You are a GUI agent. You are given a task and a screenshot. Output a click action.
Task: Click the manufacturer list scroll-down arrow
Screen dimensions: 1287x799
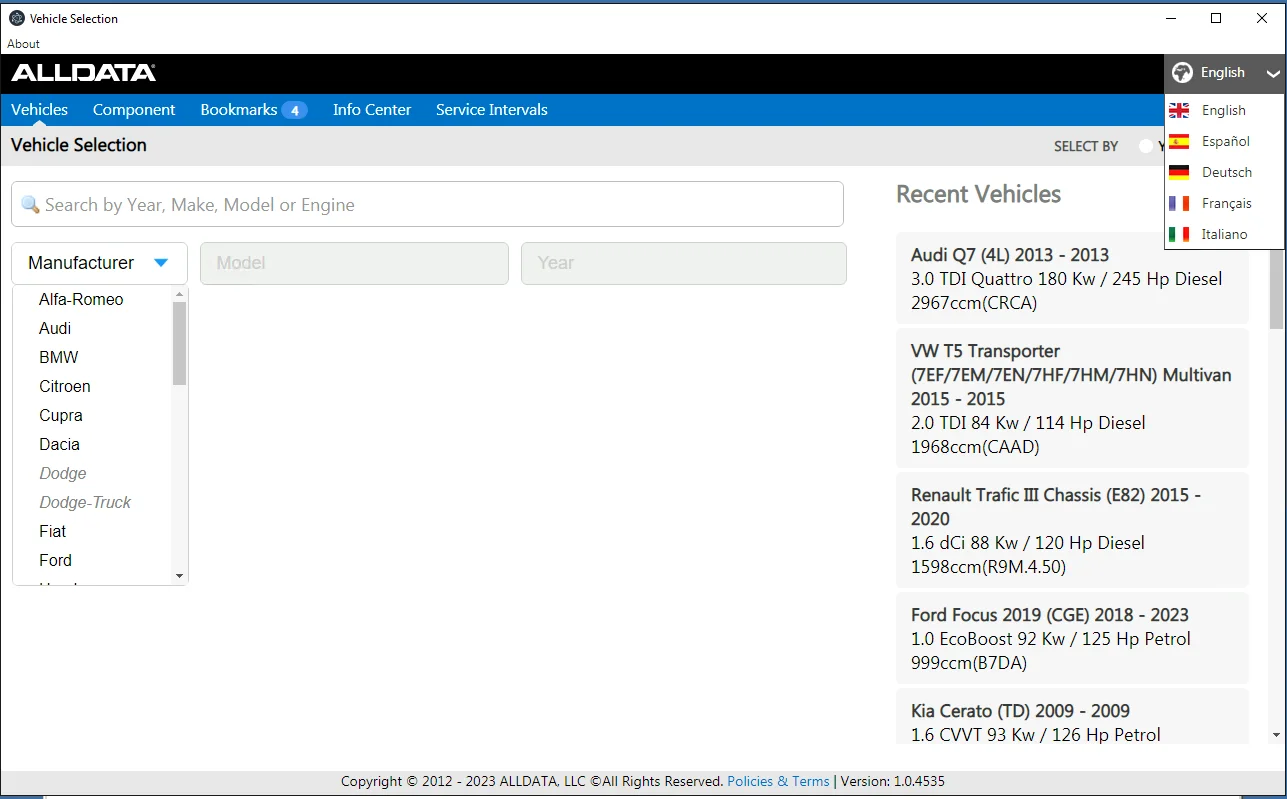(x=180, y=576)
